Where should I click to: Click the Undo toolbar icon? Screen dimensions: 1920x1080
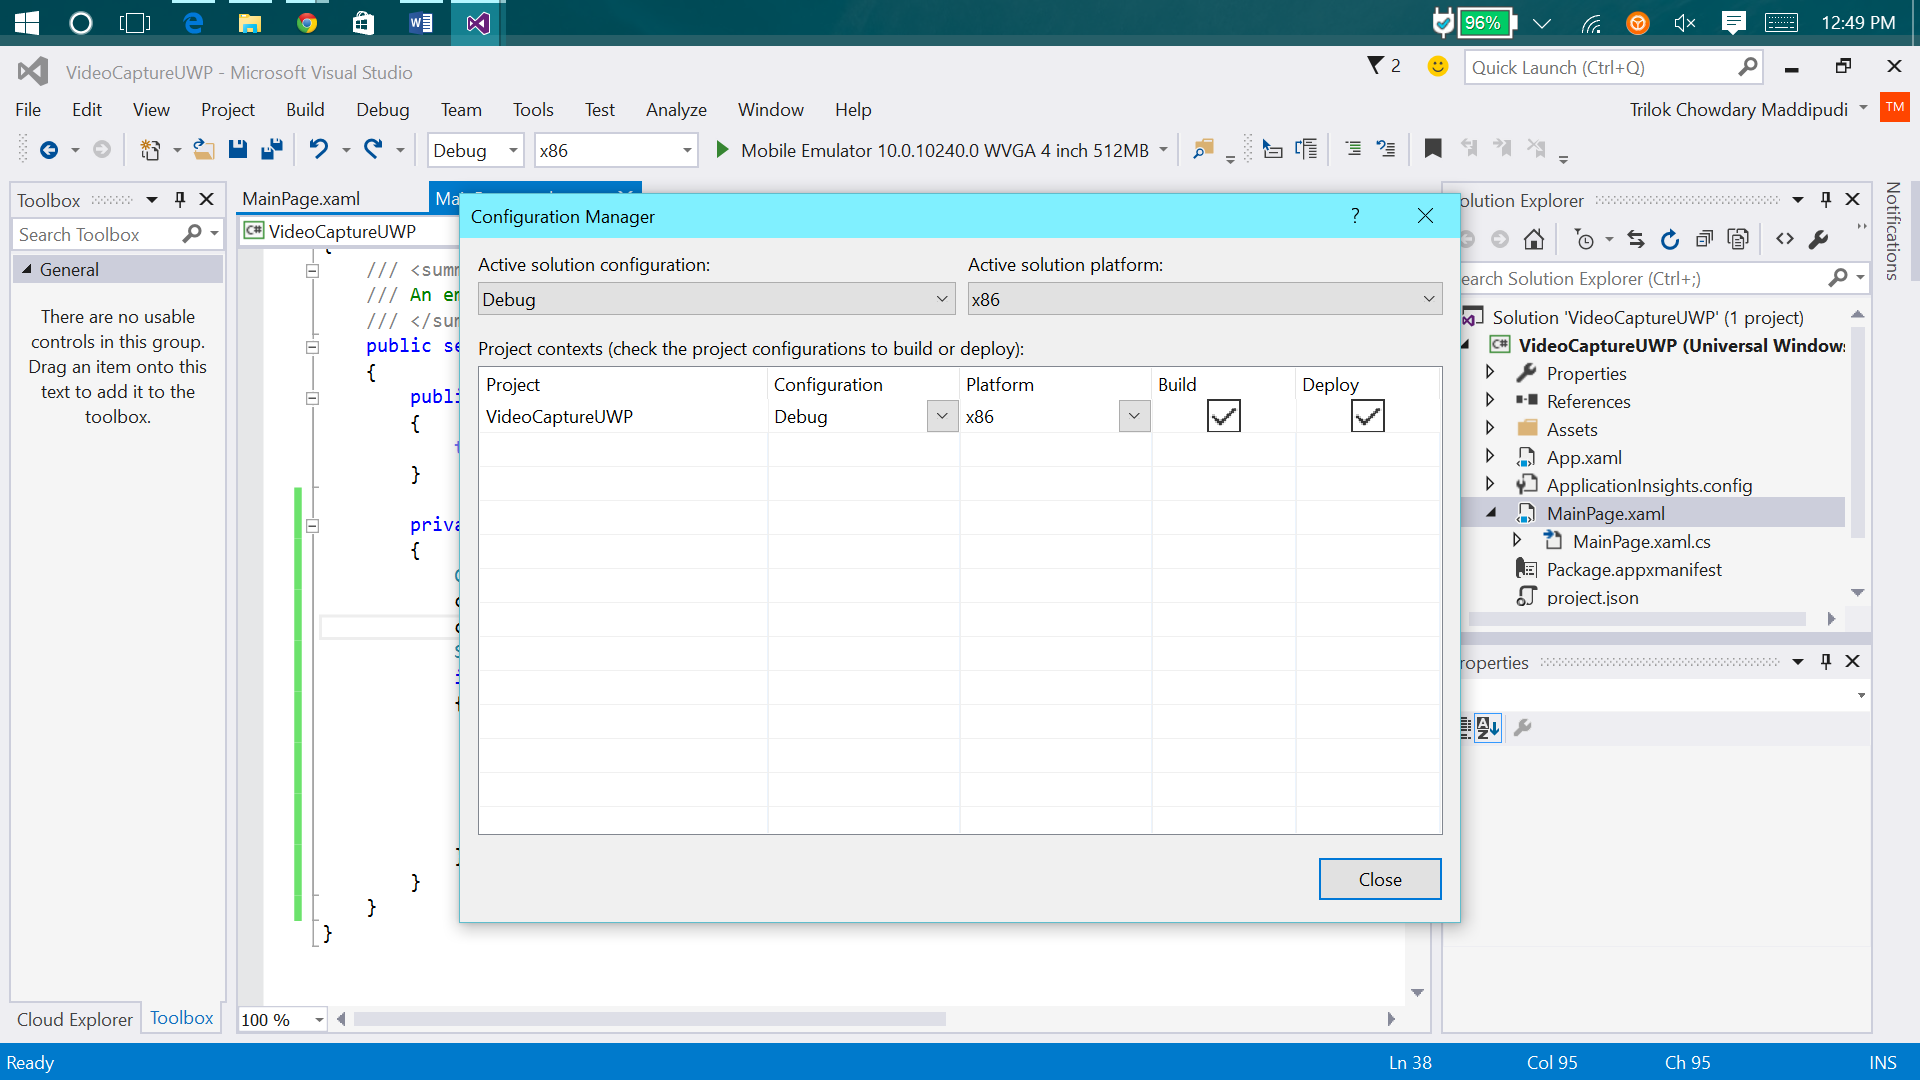click(318, 150)
